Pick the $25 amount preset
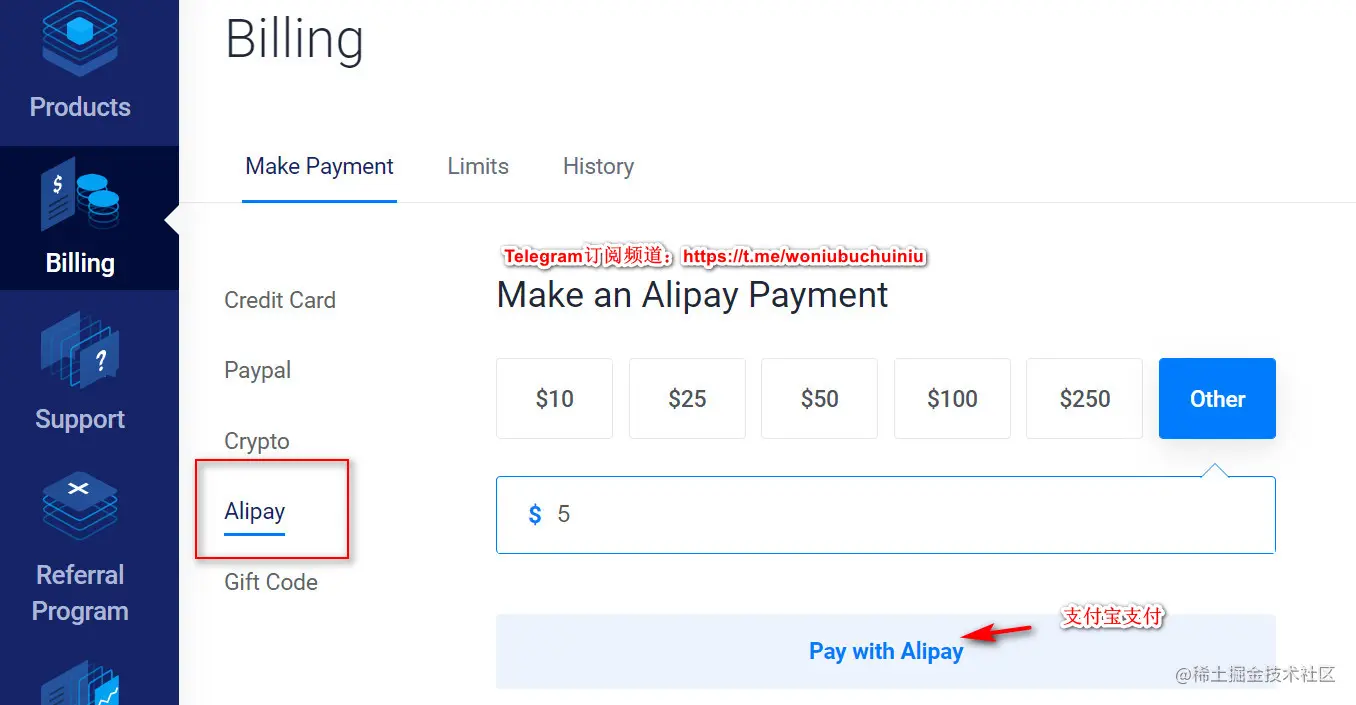This screenshot has width=1356, height=705. click(x=687, y=398)
